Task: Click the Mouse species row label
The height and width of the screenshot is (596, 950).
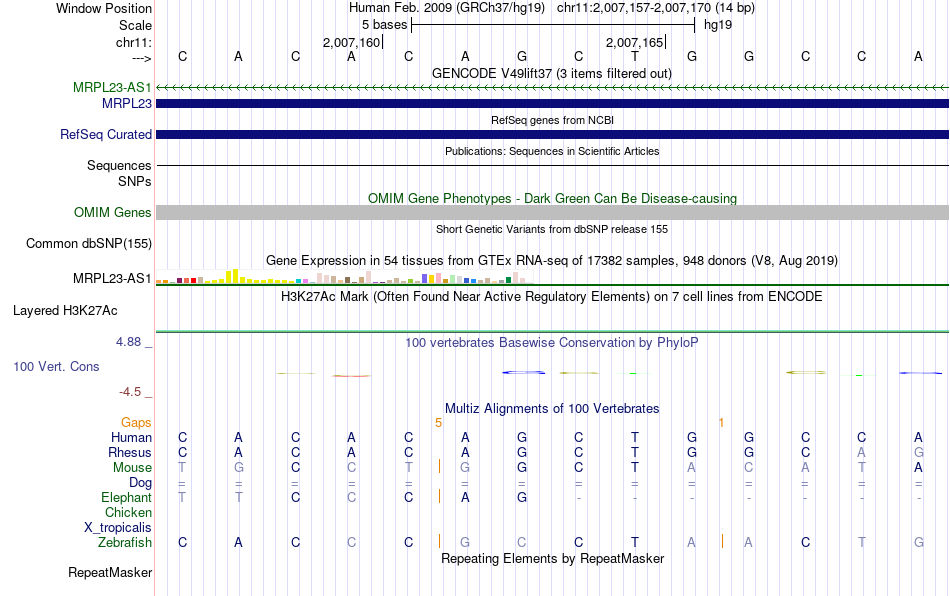Action: [x=132, y=468]
